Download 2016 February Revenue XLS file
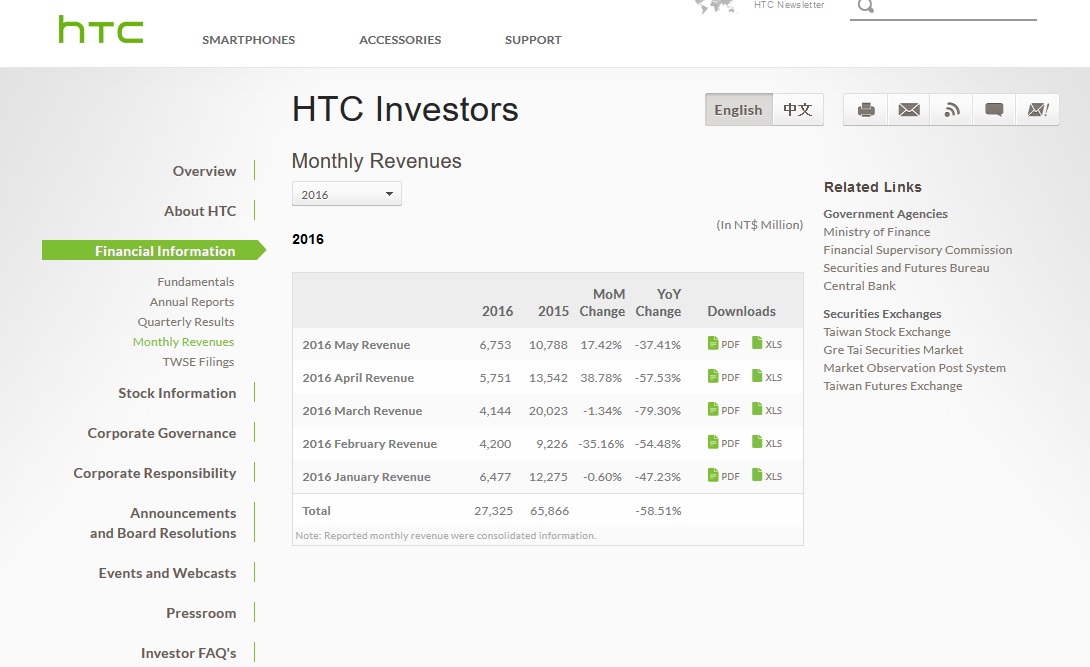 tap(767, 443)
